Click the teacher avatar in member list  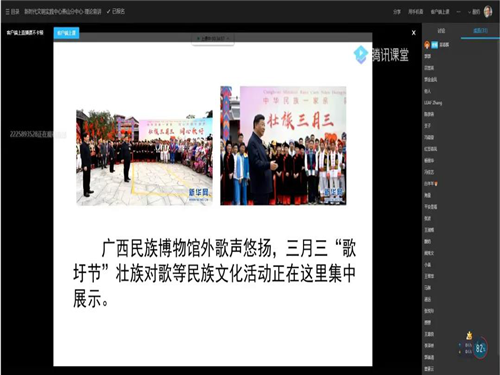[x=427, y=45]
